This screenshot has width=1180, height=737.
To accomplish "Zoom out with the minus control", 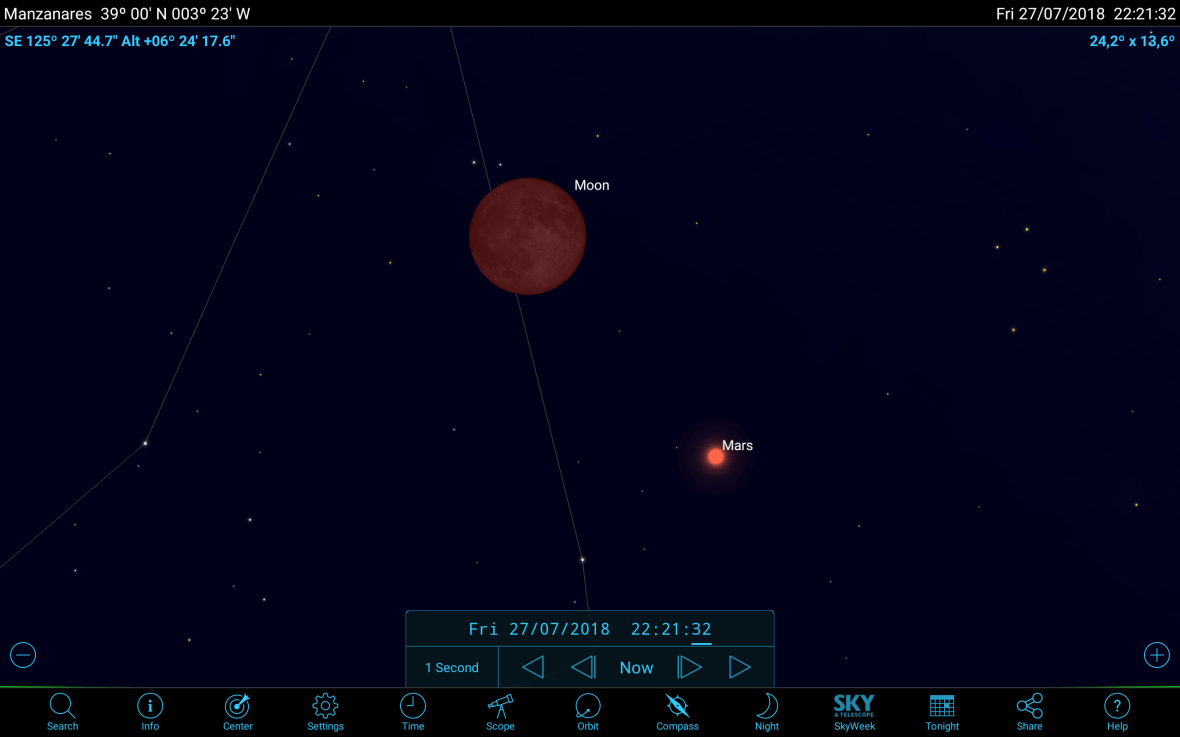I will click(23, 654).
